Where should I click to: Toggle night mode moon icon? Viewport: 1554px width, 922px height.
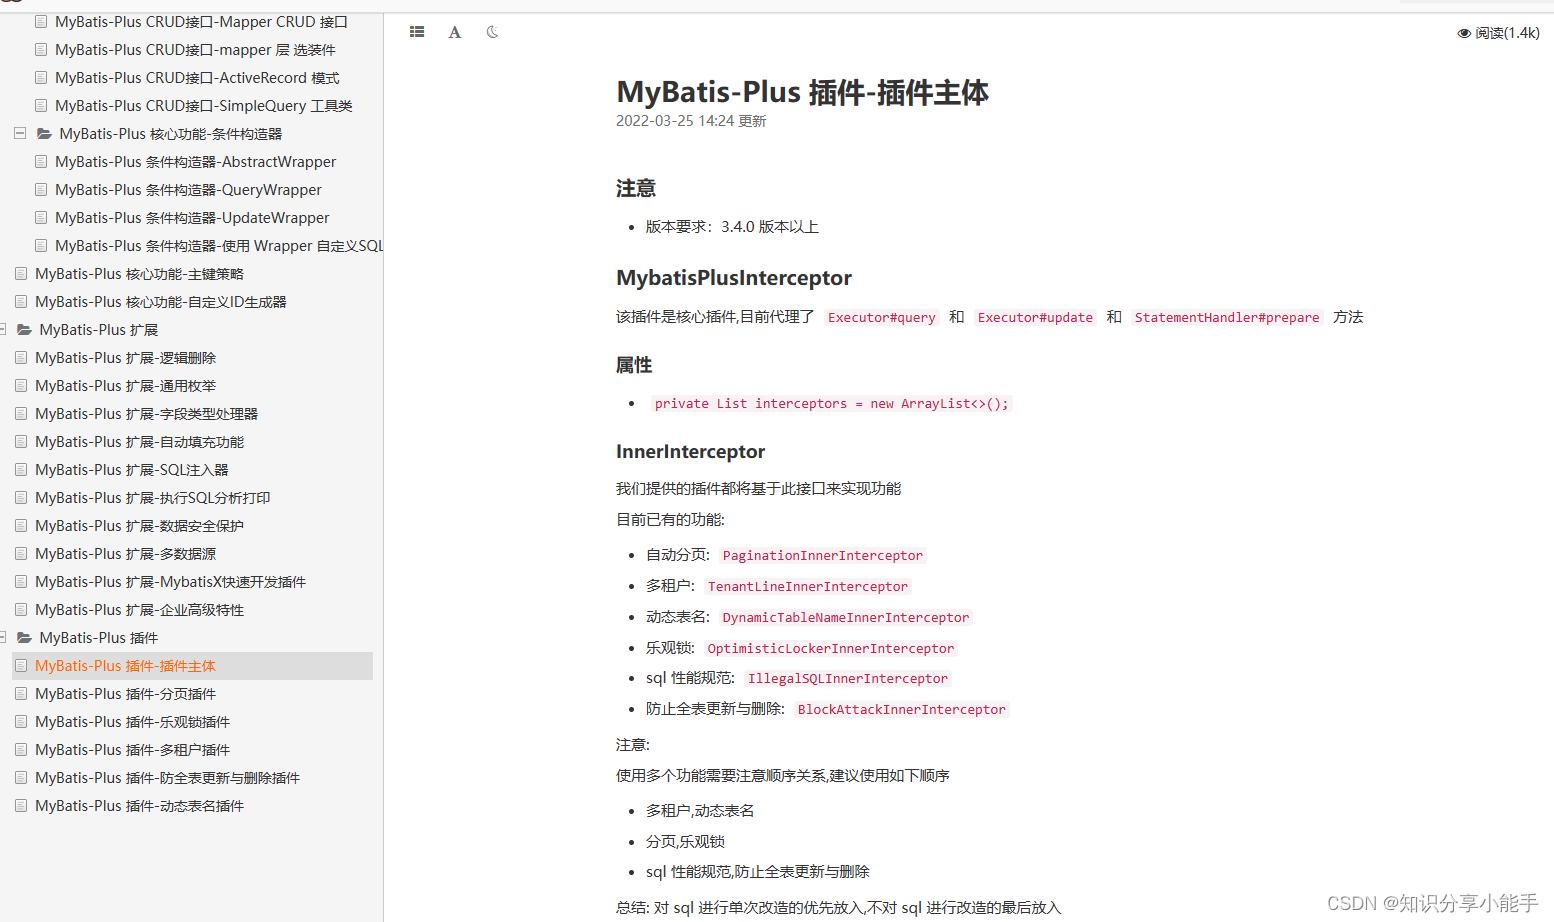(492, 32)
